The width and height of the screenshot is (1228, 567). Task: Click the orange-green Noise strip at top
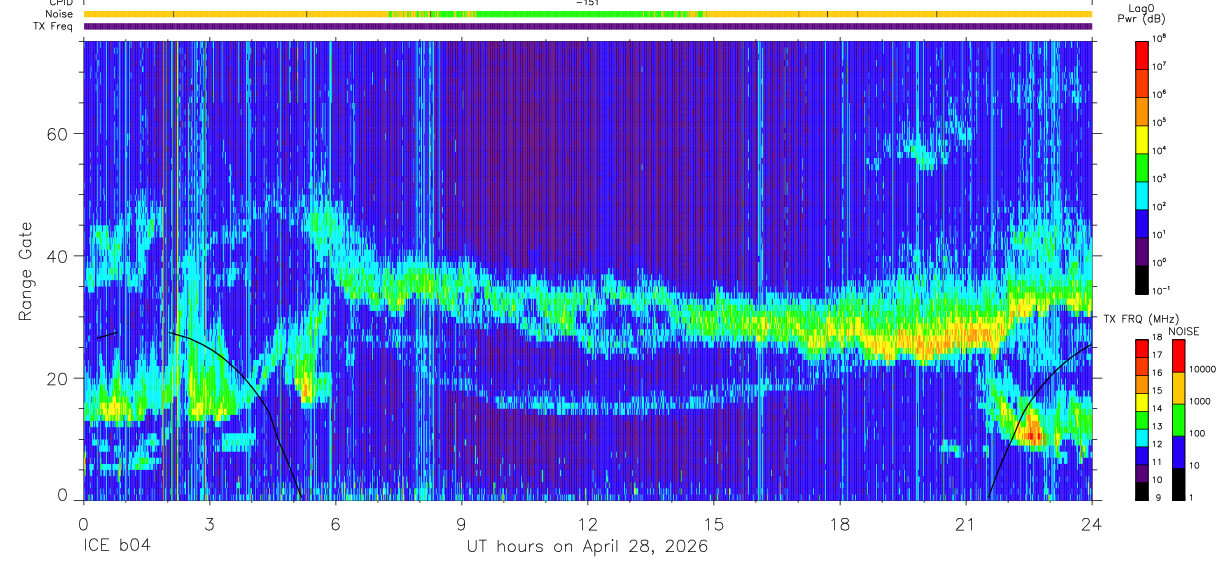click(588, 14)
